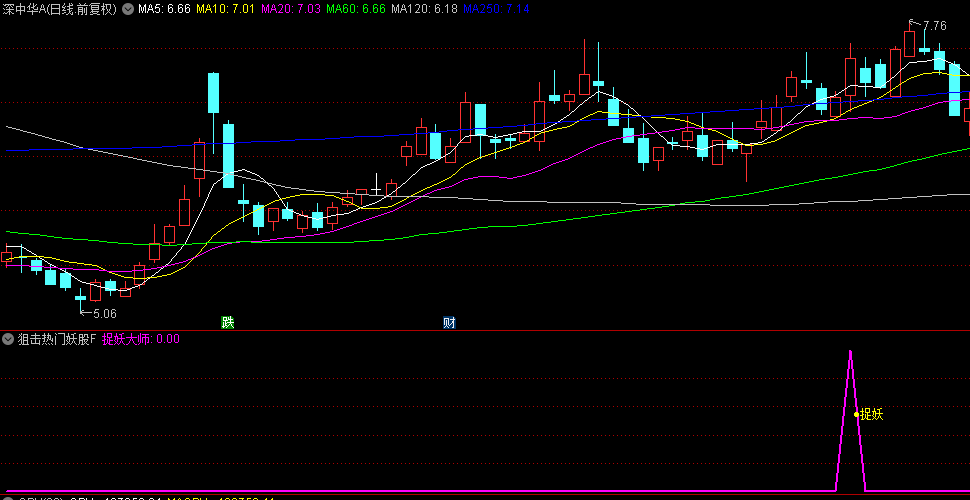Screen dimensions: 970x500
Task: Expand the dropdown beside 深中华A title
Action: pos(127,9)
